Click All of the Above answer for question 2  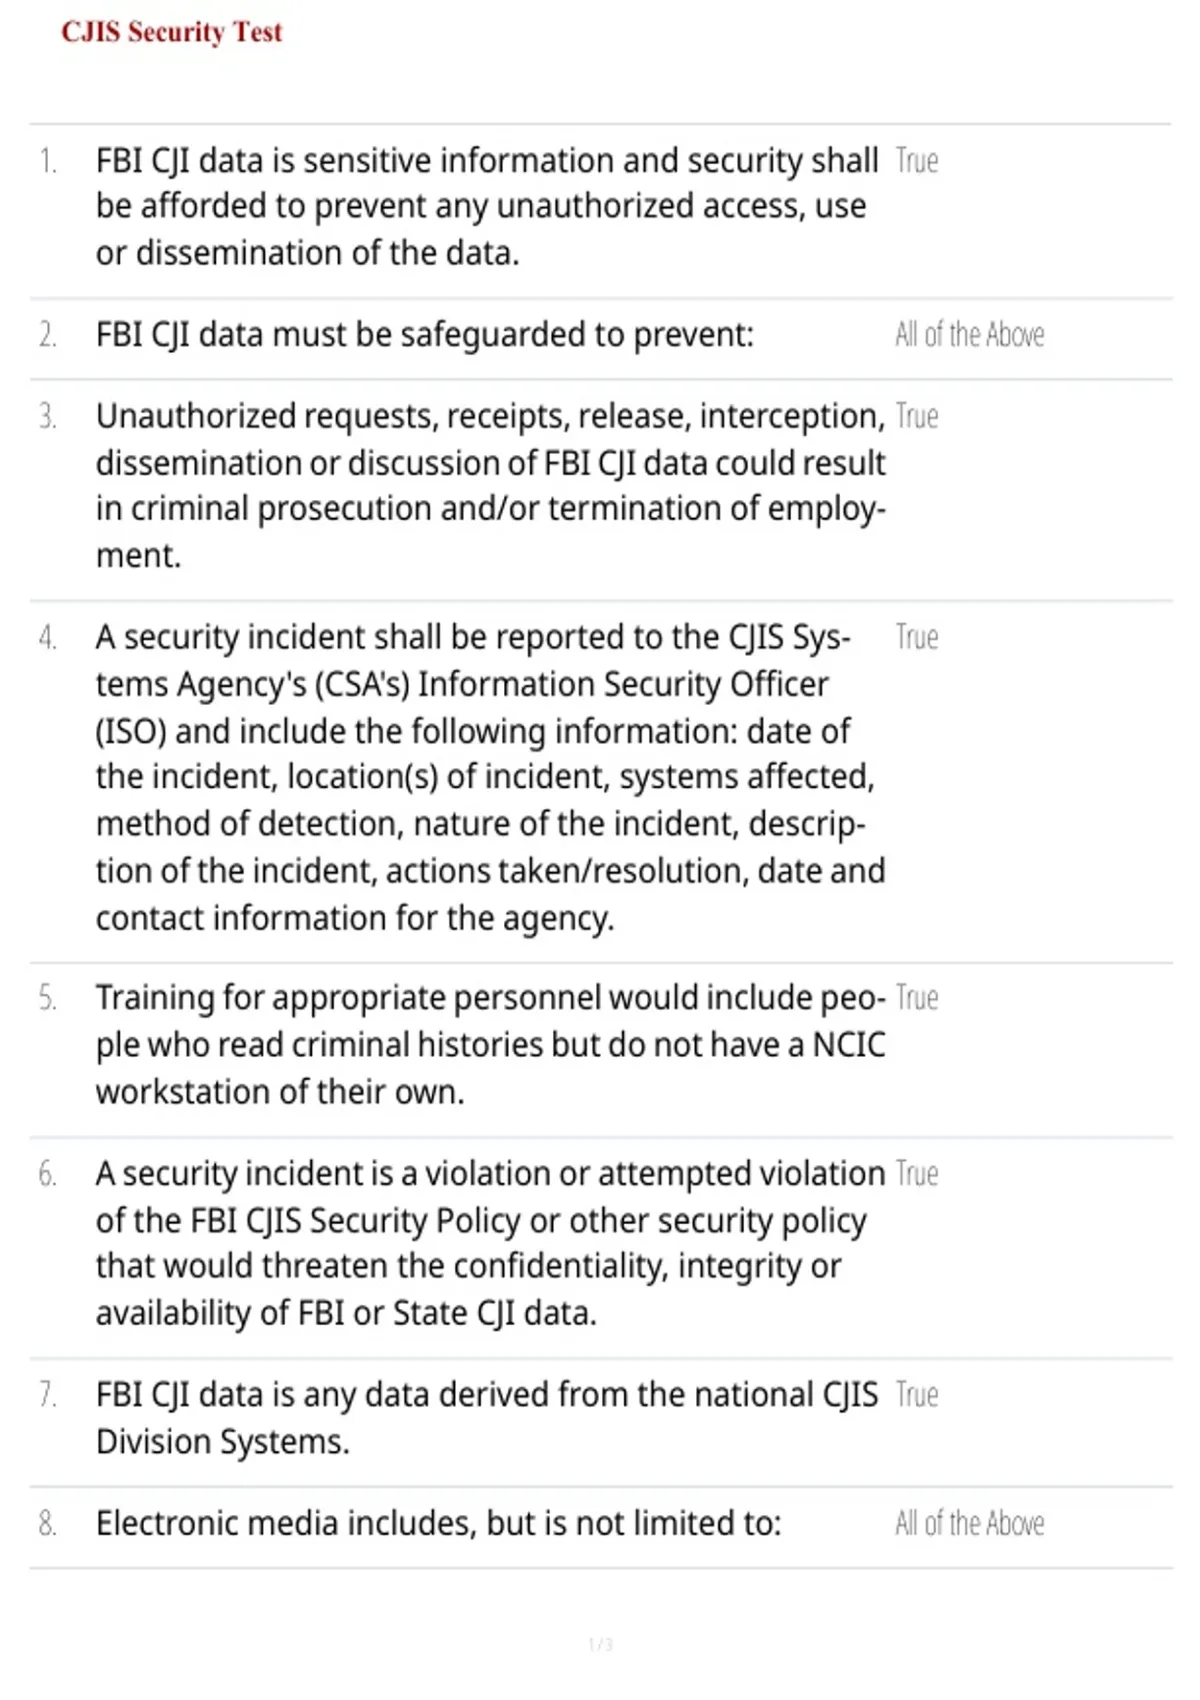(x=970, y=334)
